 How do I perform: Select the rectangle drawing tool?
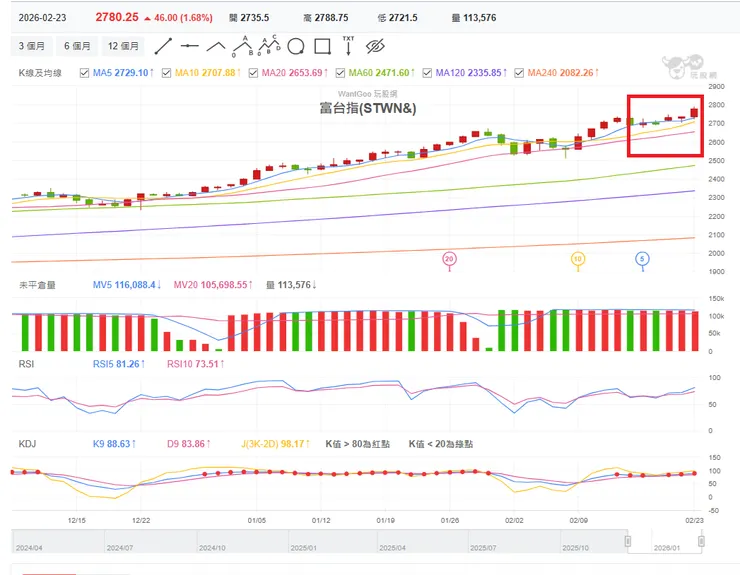(322, 46)
